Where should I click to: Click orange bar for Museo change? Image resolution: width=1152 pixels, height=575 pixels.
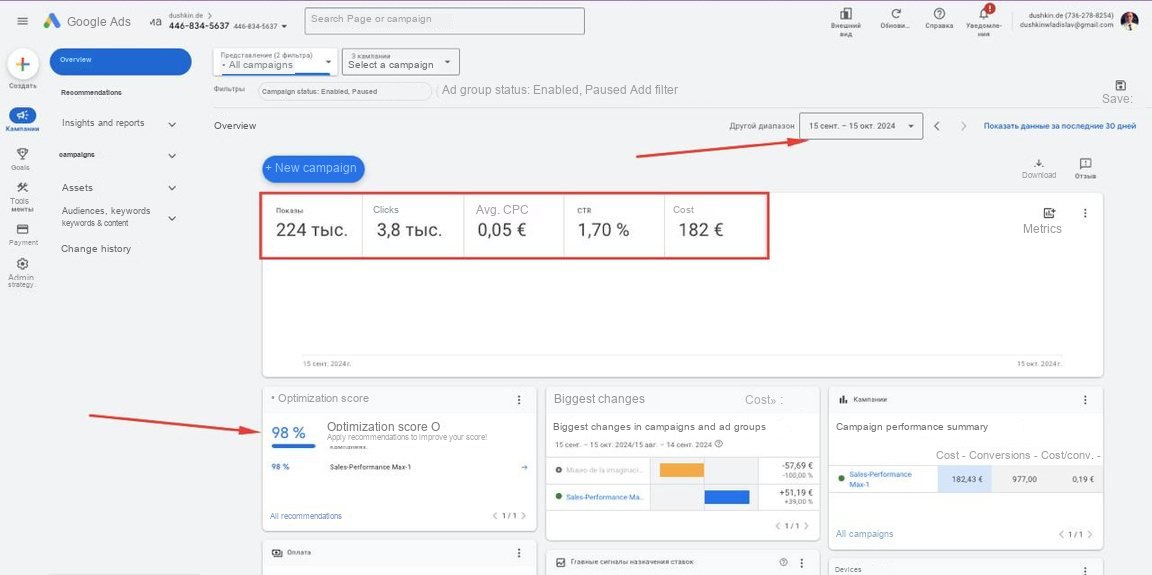[x=682, y=470]
